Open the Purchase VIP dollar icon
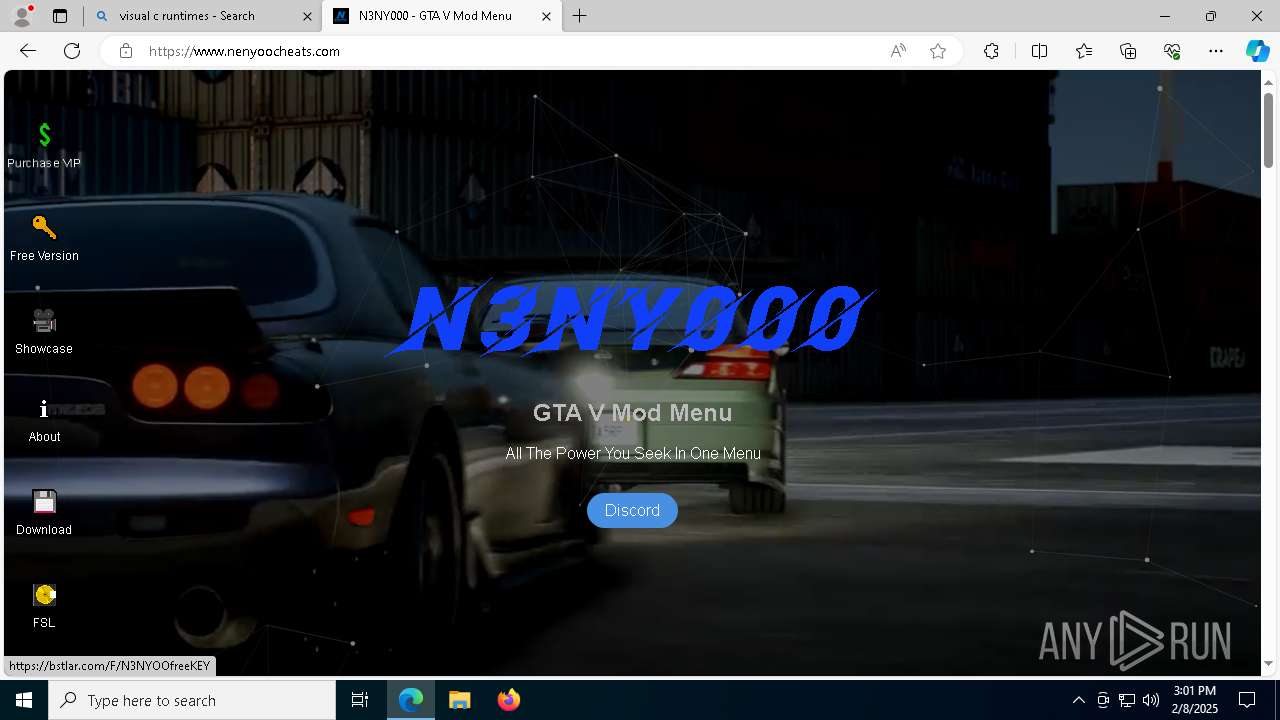This screenshot has height=720, width=1280. coord(44,134)
